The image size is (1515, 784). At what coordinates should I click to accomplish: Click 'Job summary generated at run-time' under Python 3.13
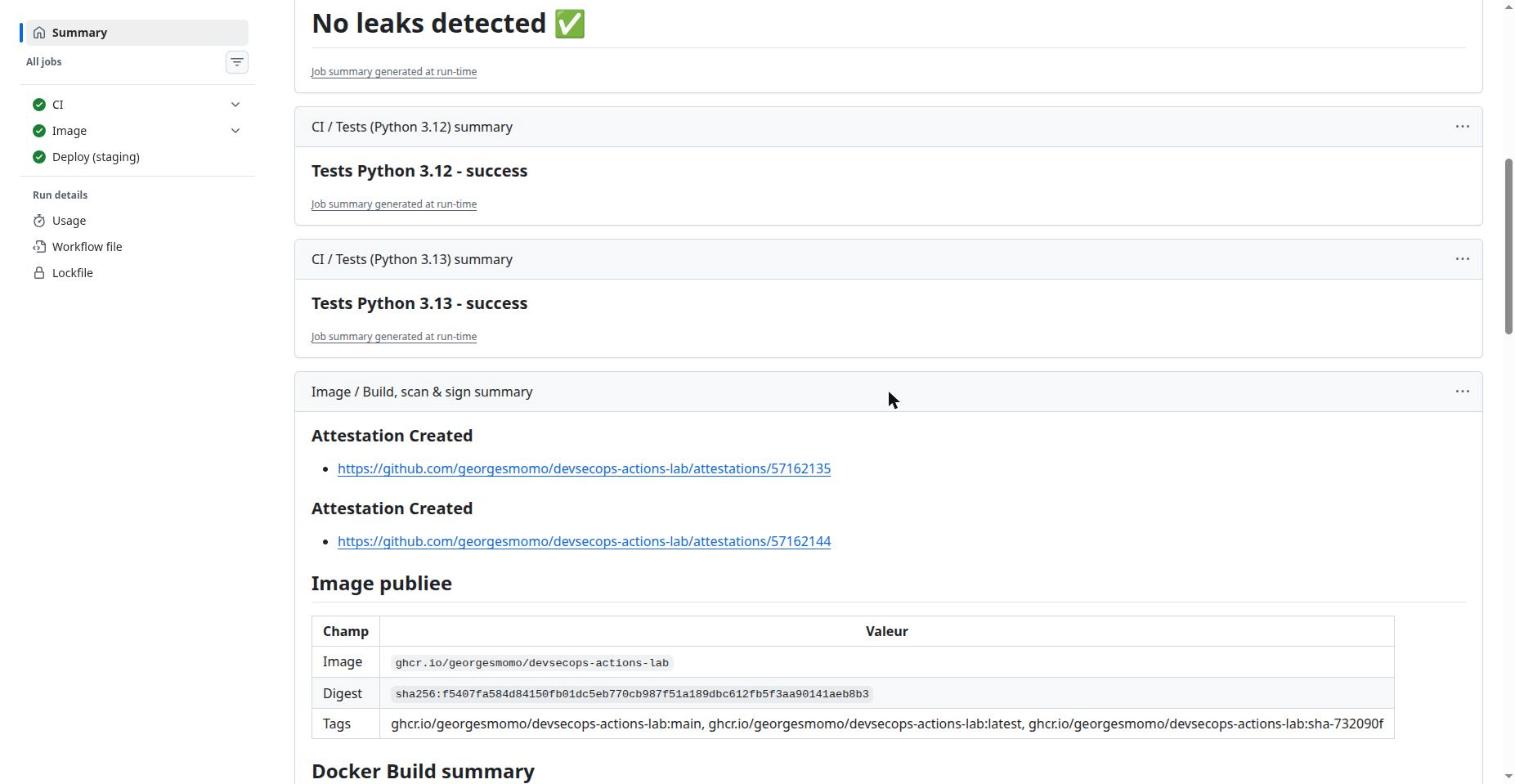click(x=394, y=336)
